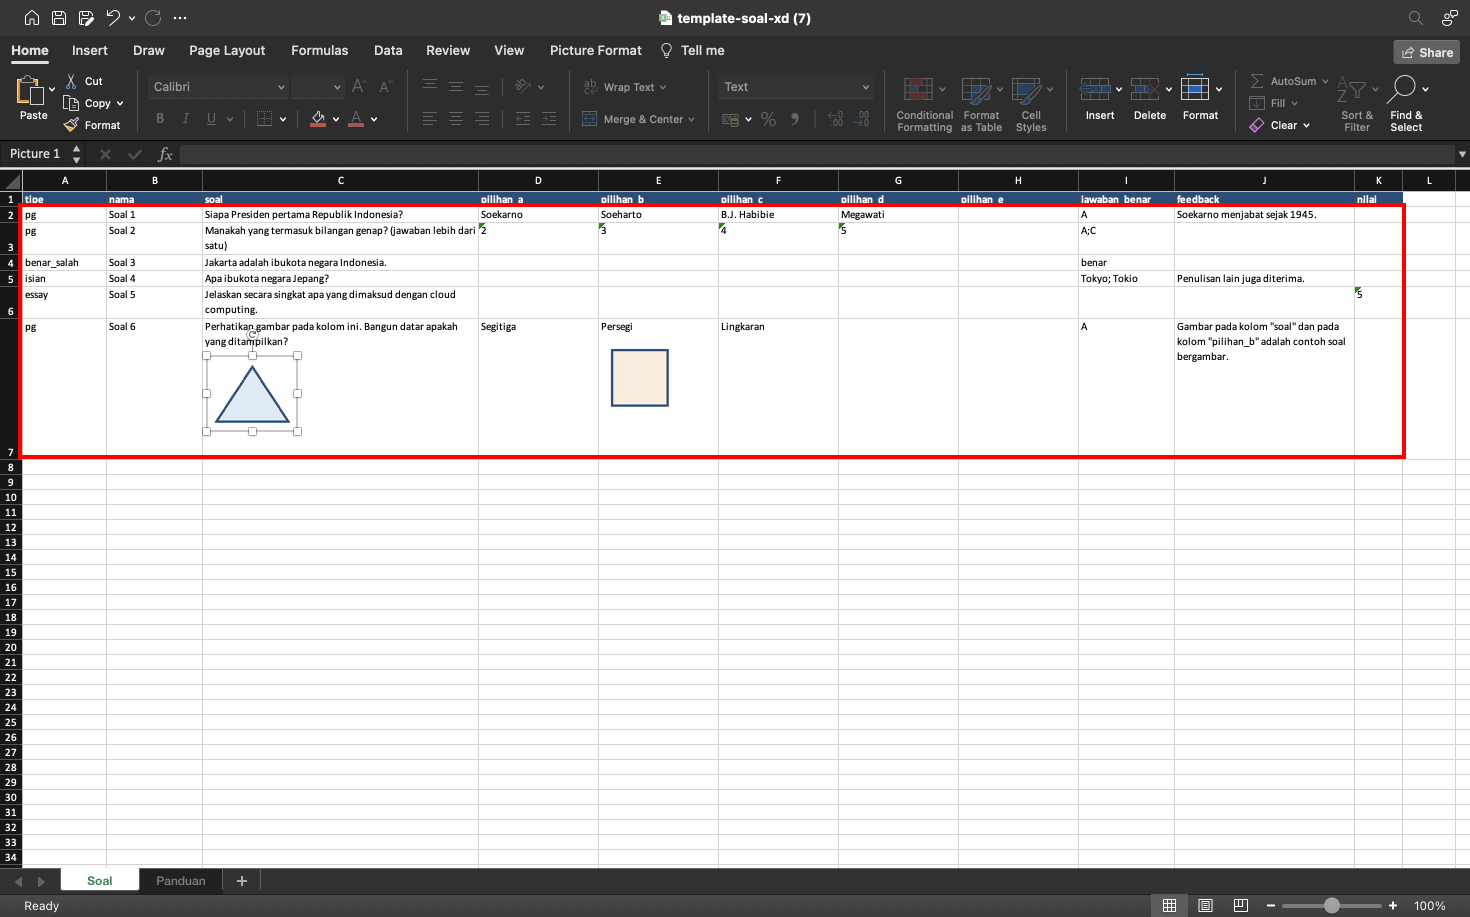Screen dimensions: 1470x917
Task: Click the Format Painter brush icon
Action: 71,125
